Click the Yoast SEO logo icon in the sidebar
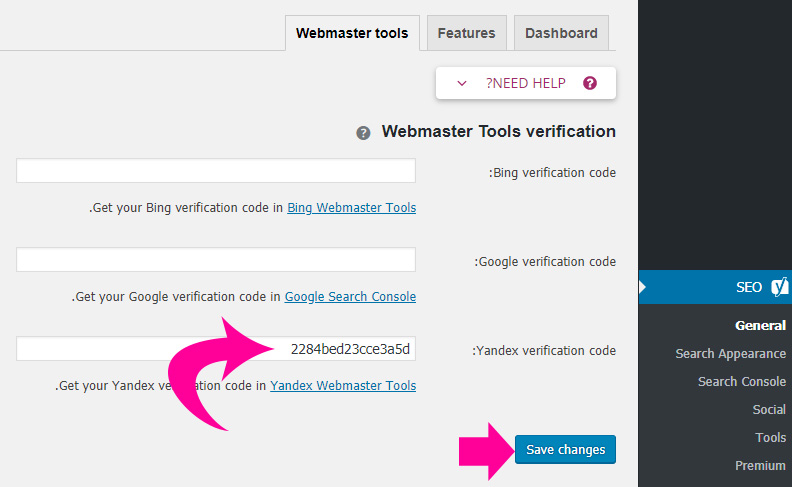The width and height of the screenshot is (792, 487). point(780,287)
